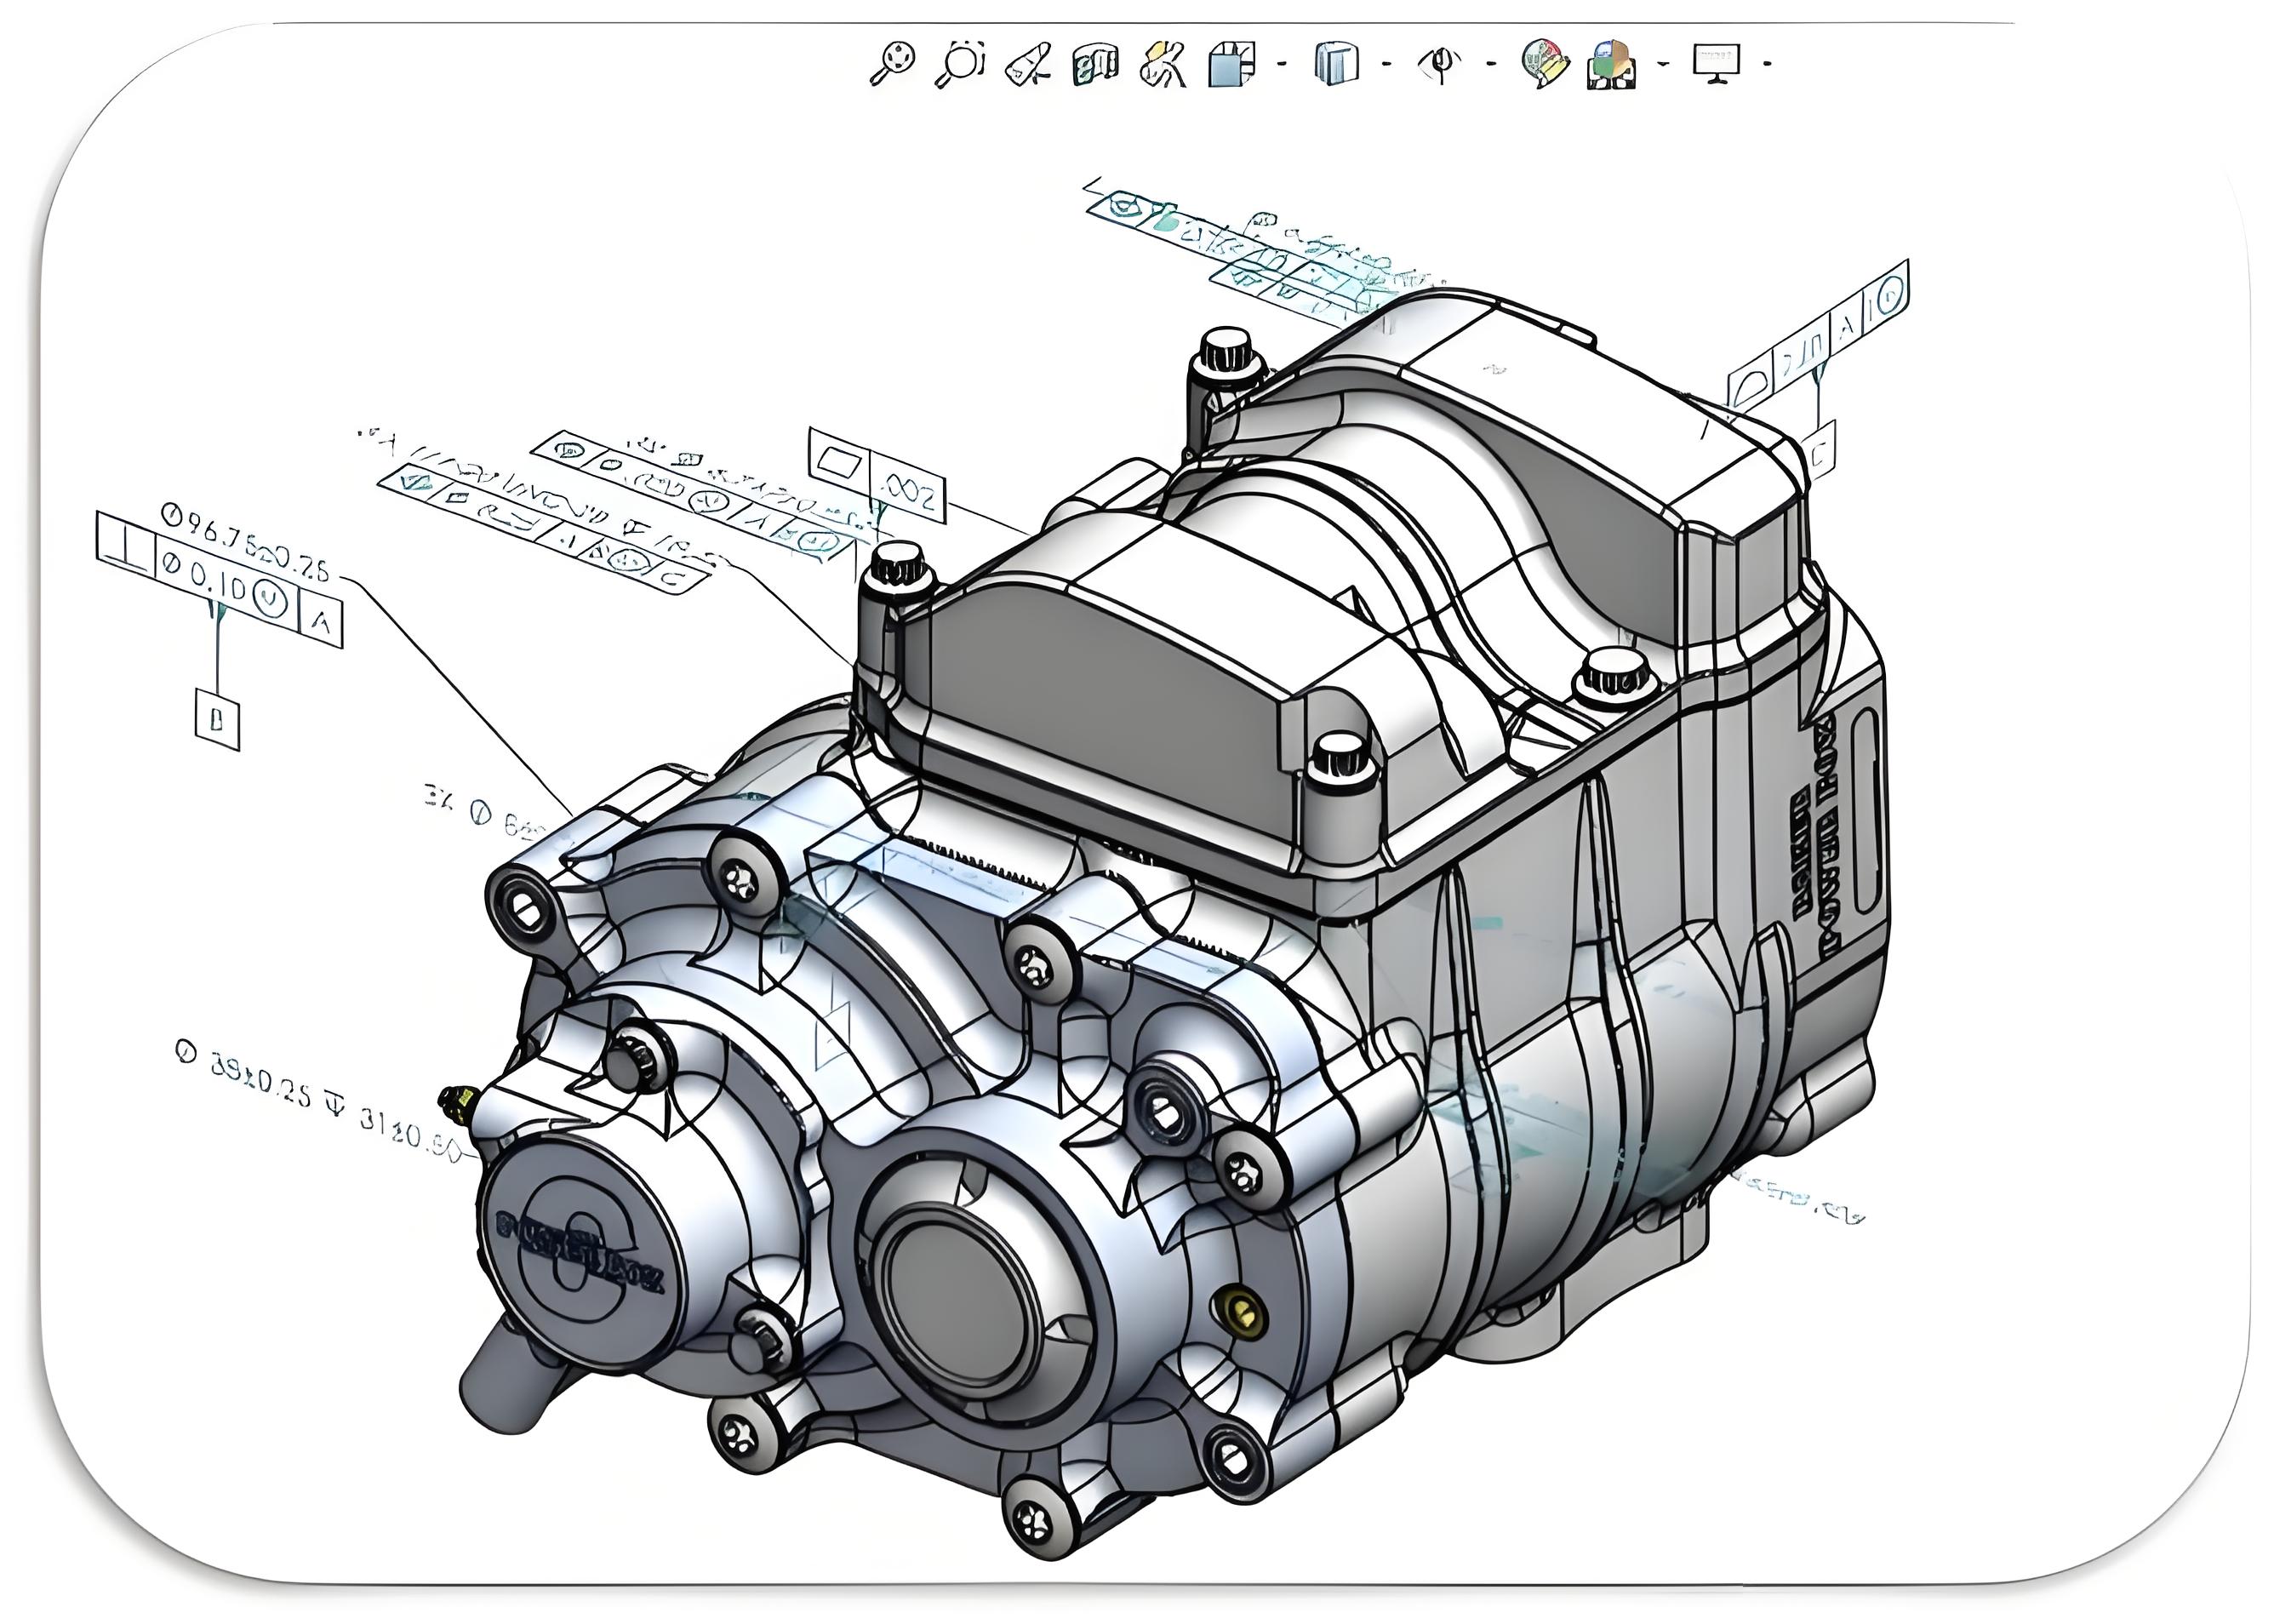Expand the Hide/Show Items dropdown arrow

1492,65
